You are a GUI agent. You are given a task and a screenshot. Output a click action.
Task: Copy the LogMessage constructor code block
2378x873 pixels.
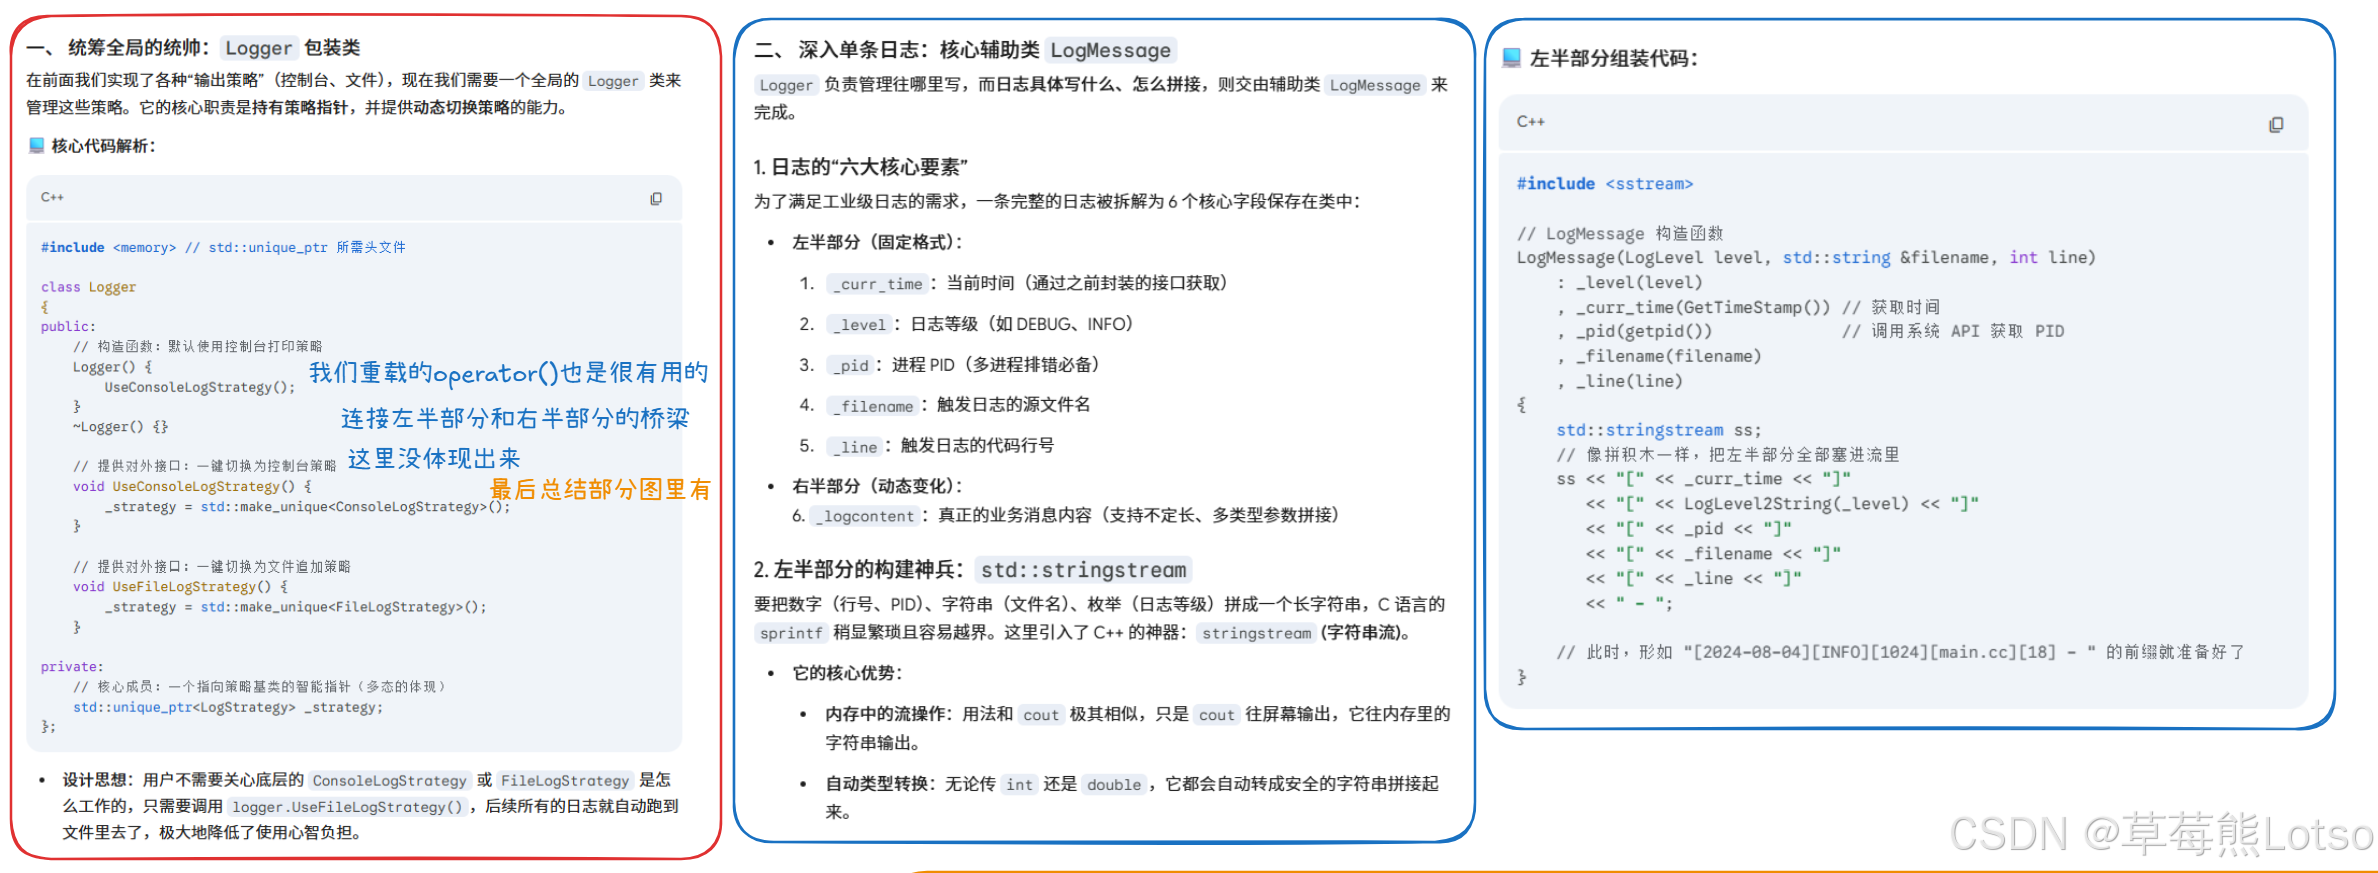coord(2276,124)
